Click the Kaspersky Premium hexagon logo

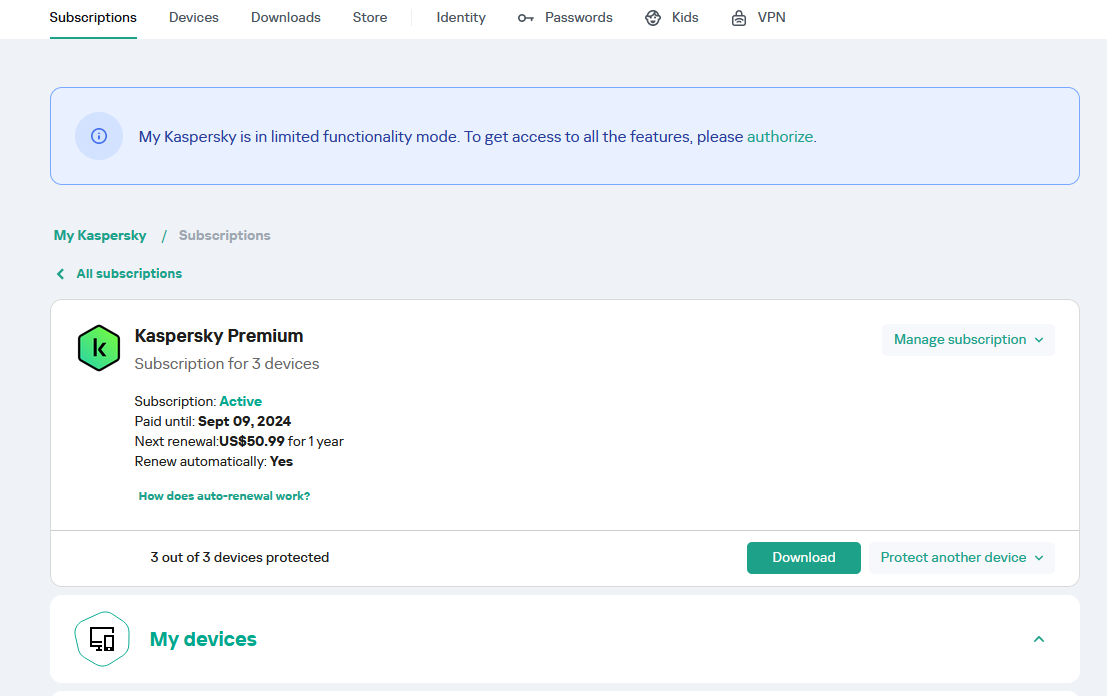(99, 348)
